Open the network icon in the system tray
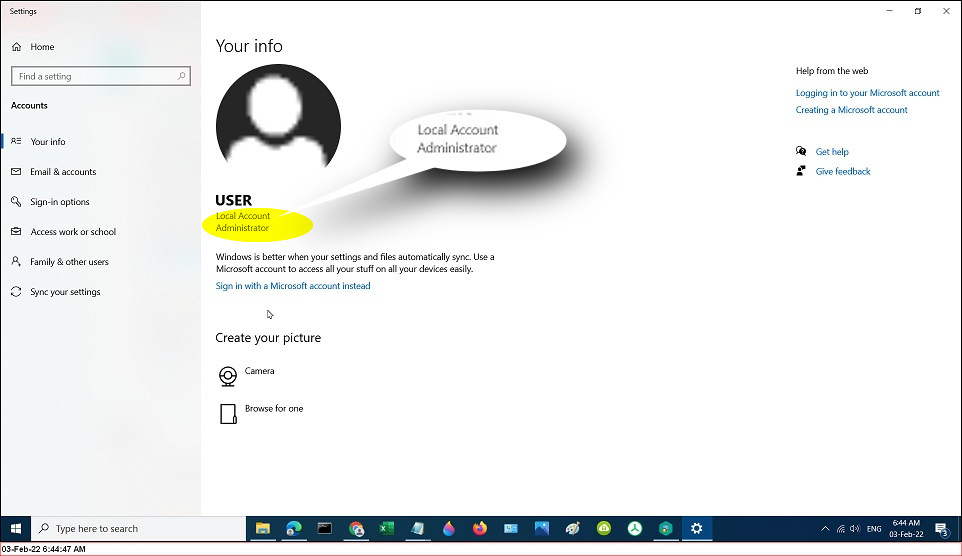962x556 pixels. [x=841, y=528]
